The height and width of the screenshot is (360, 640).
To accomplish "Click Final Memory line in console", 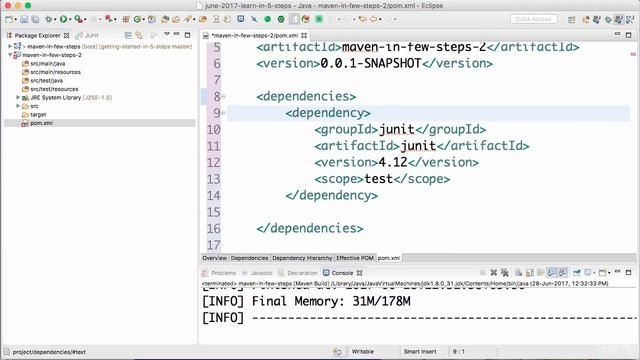I will (306, 301).
